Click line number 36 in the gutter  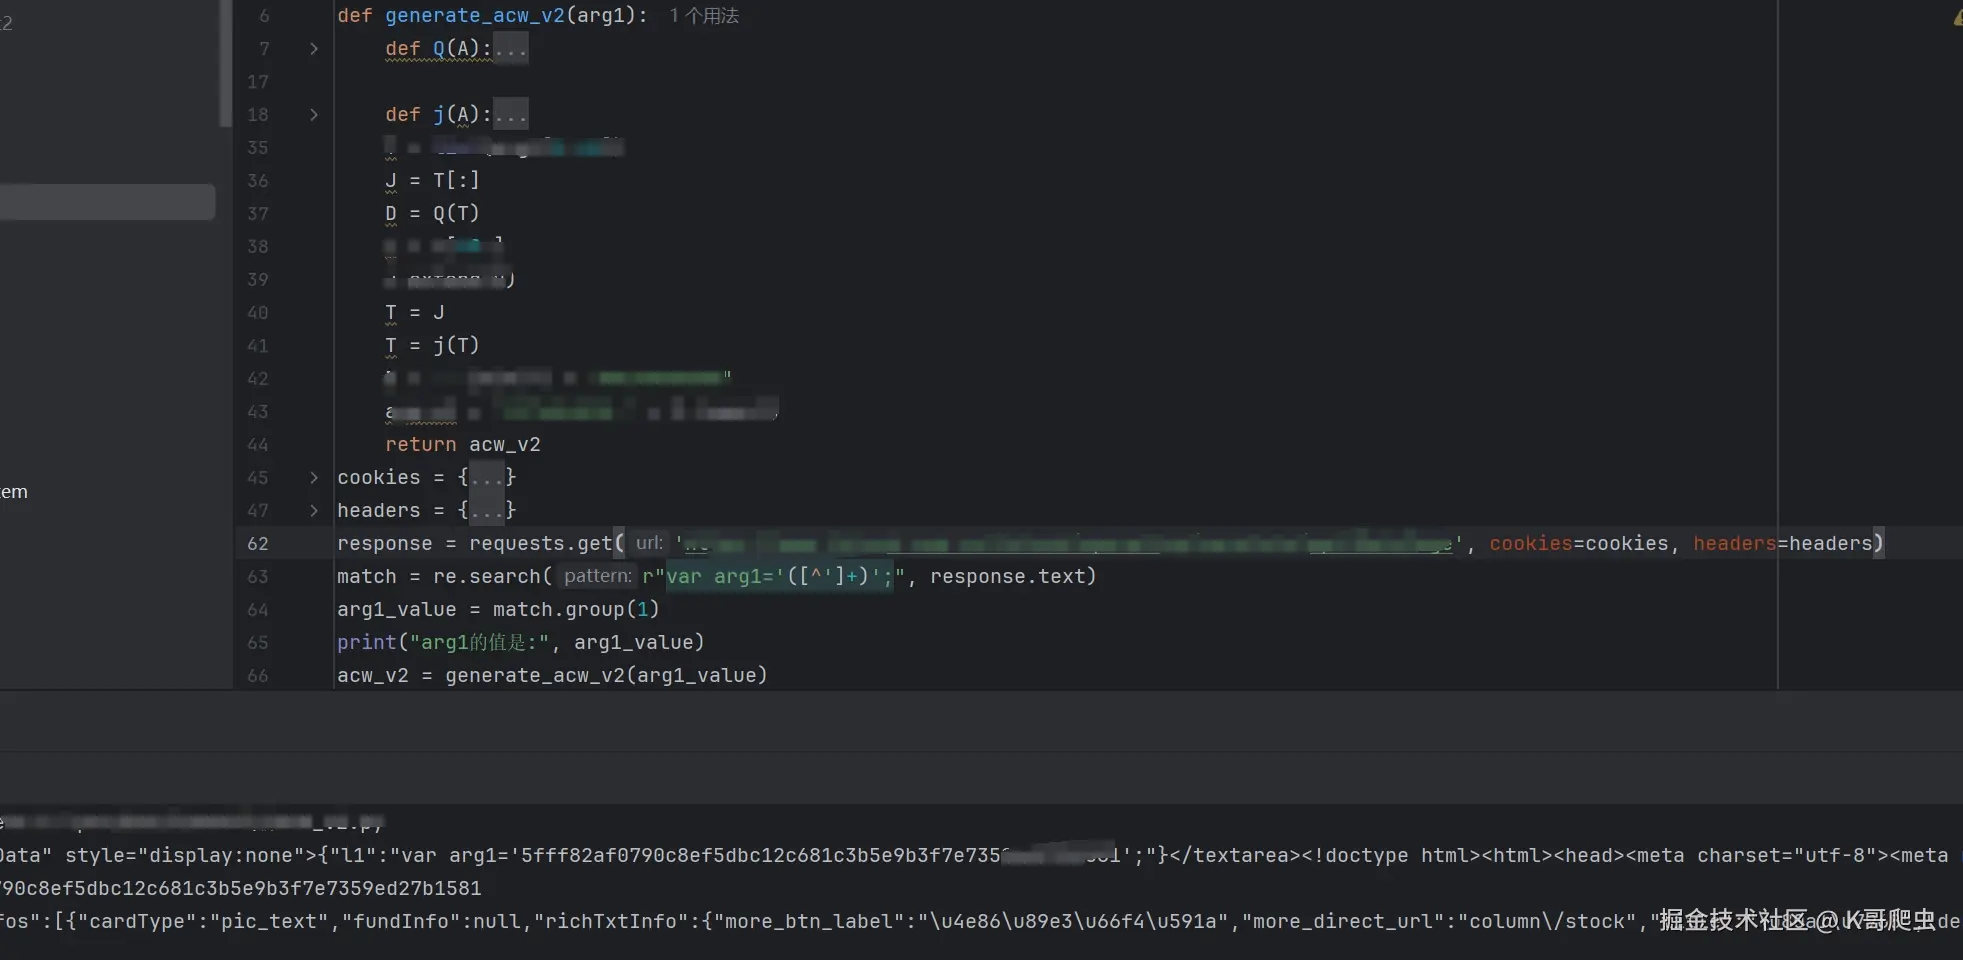coord(258,181)
